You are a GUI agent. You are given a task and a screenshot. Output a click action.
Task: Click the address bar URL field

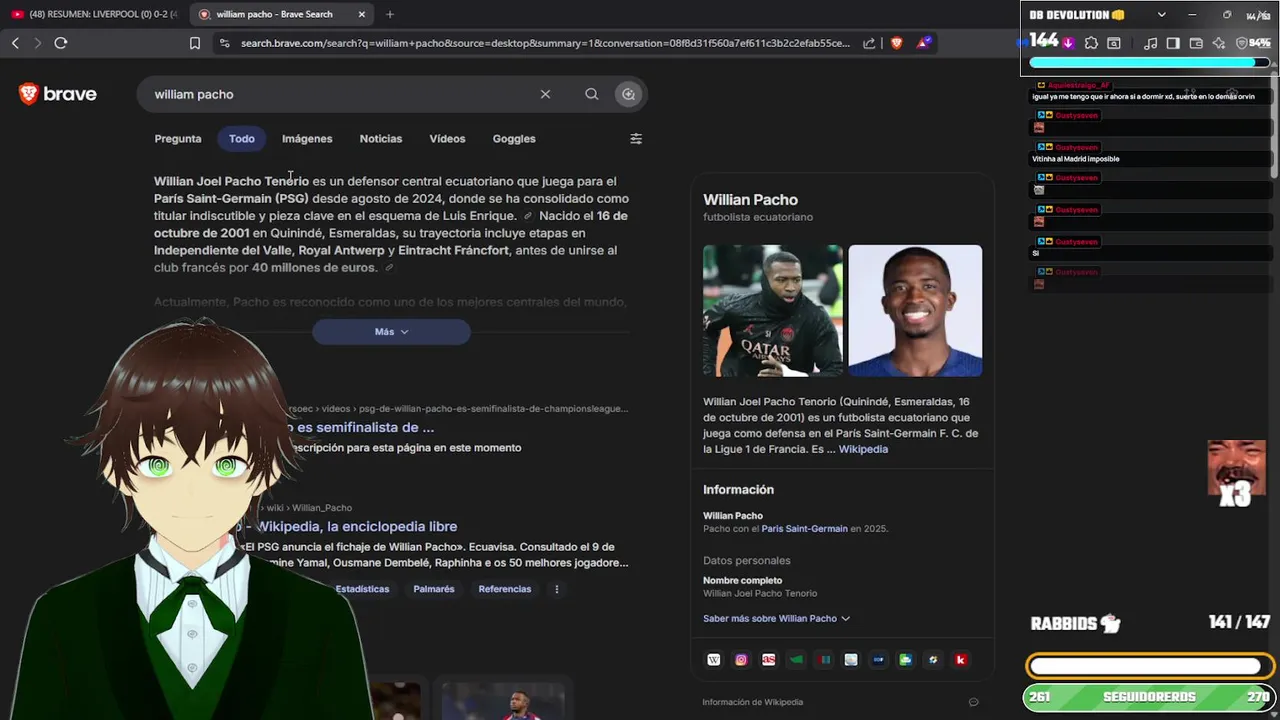(x=545, y=43)
